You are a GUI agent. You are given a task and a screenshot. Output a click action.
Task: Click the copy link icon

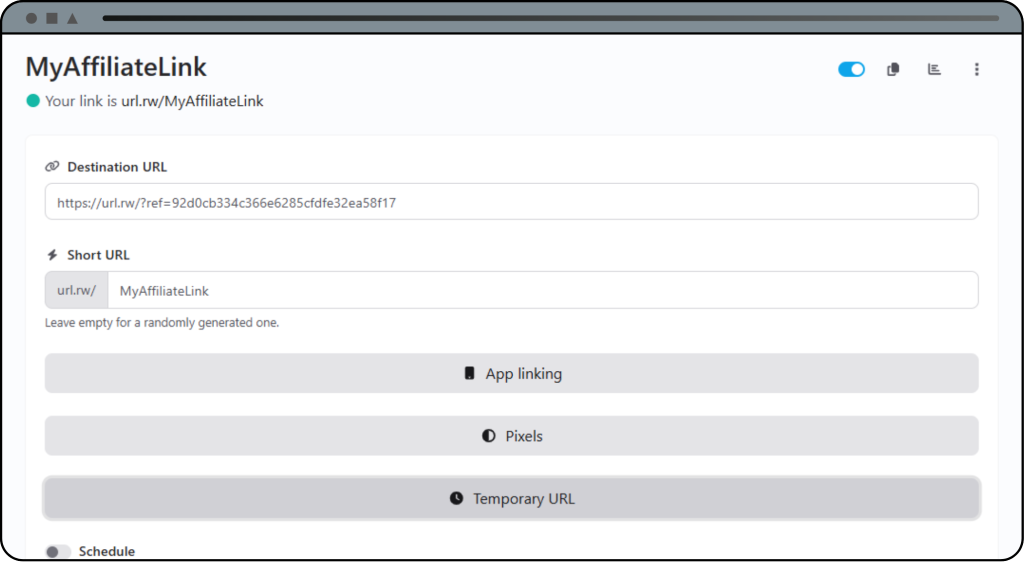(x=893, y=69)
